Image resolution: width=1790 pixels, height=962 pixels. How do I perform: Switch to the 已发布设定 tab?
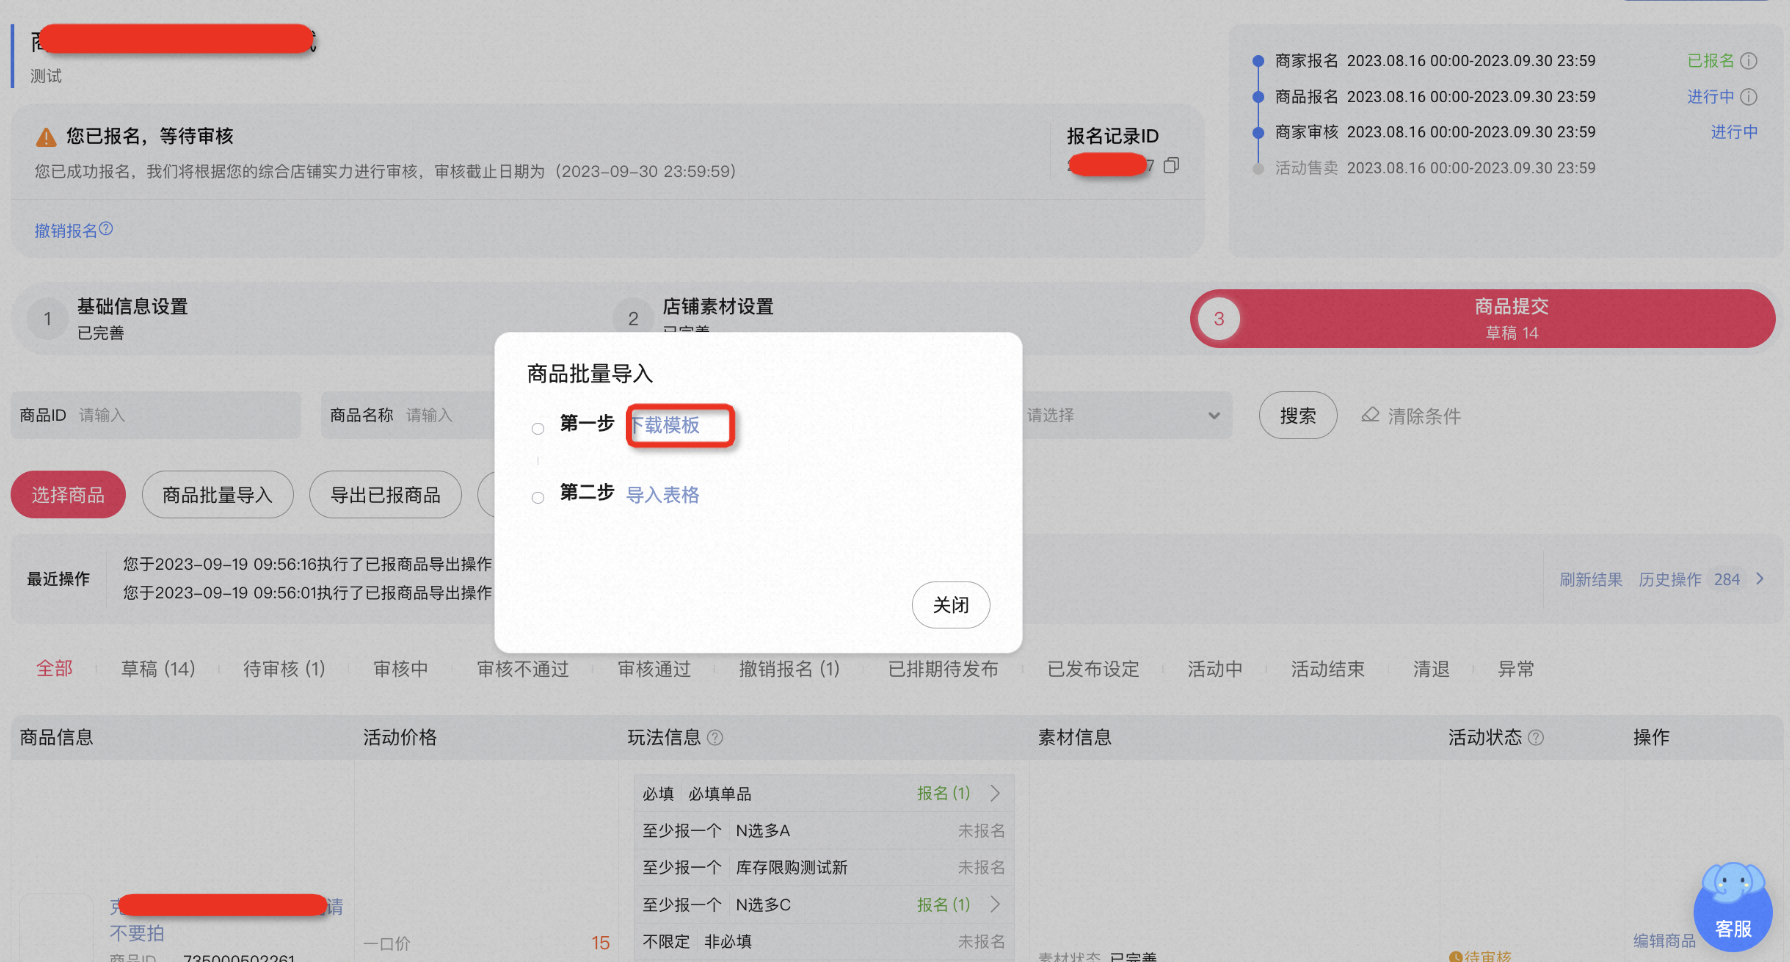point(1093,669)
